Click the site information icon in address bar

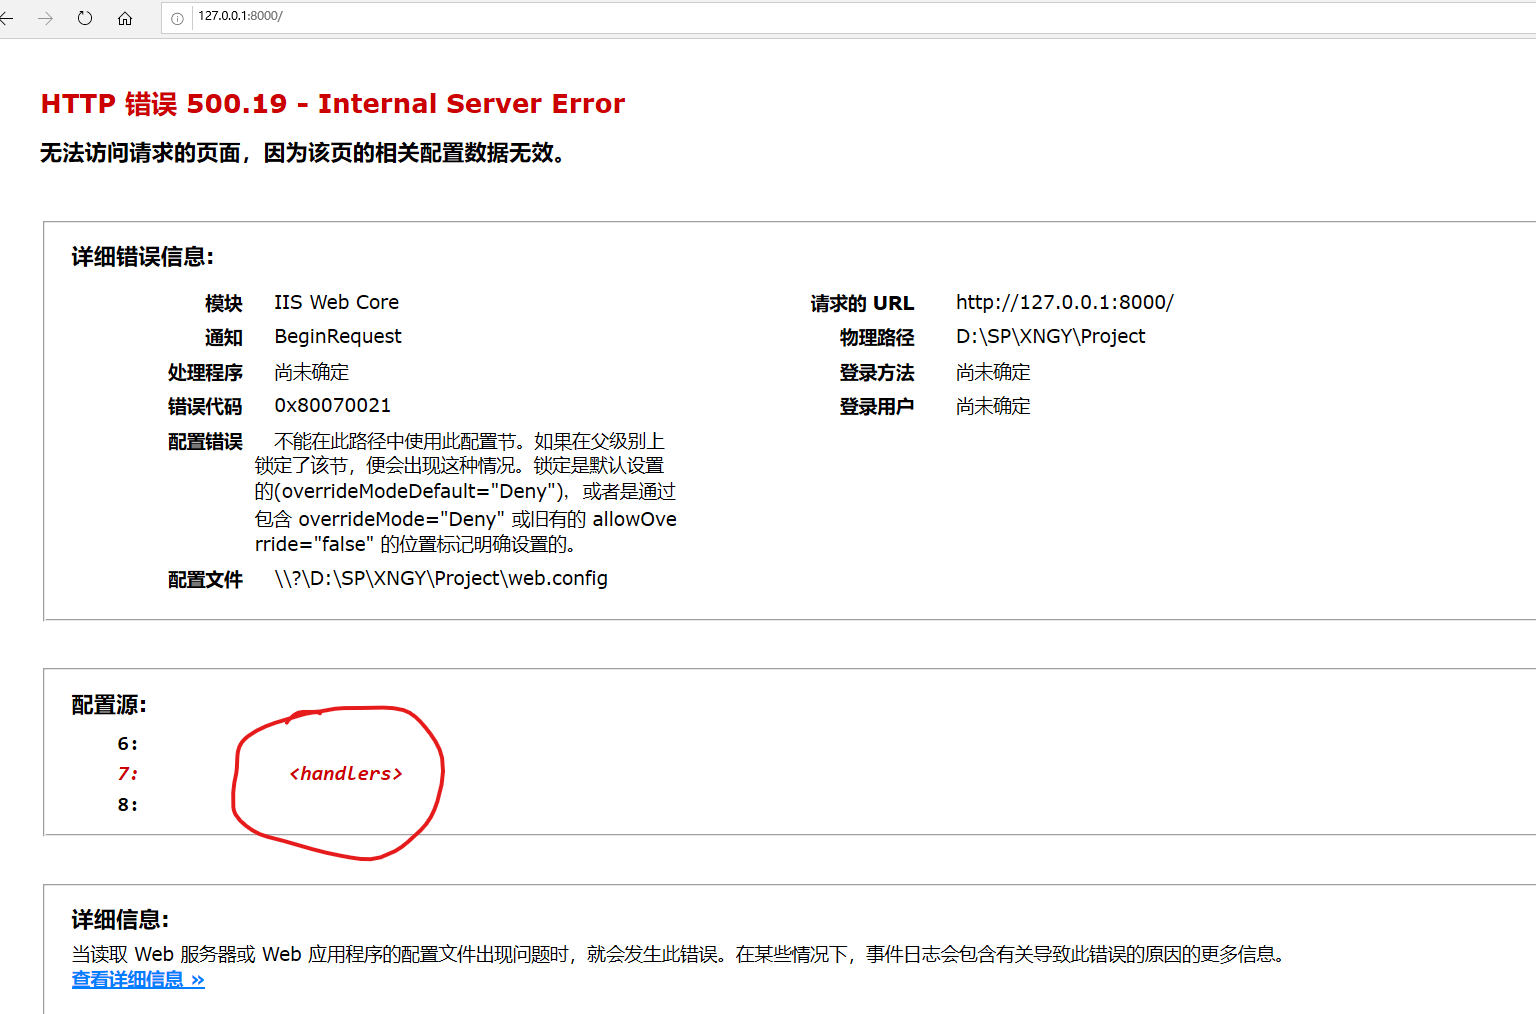(177, 17)
